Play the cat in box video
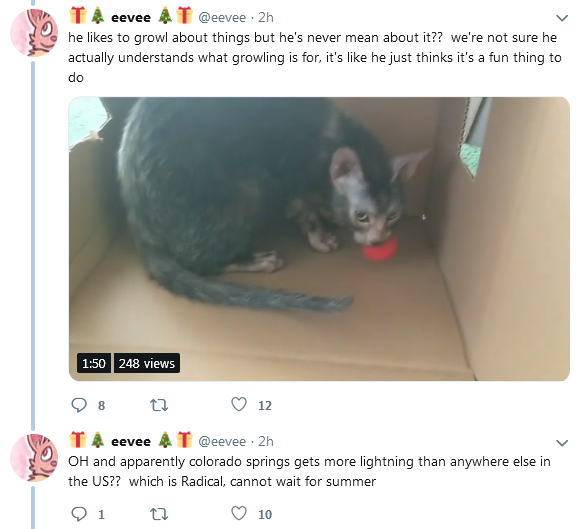 (319, 239)
